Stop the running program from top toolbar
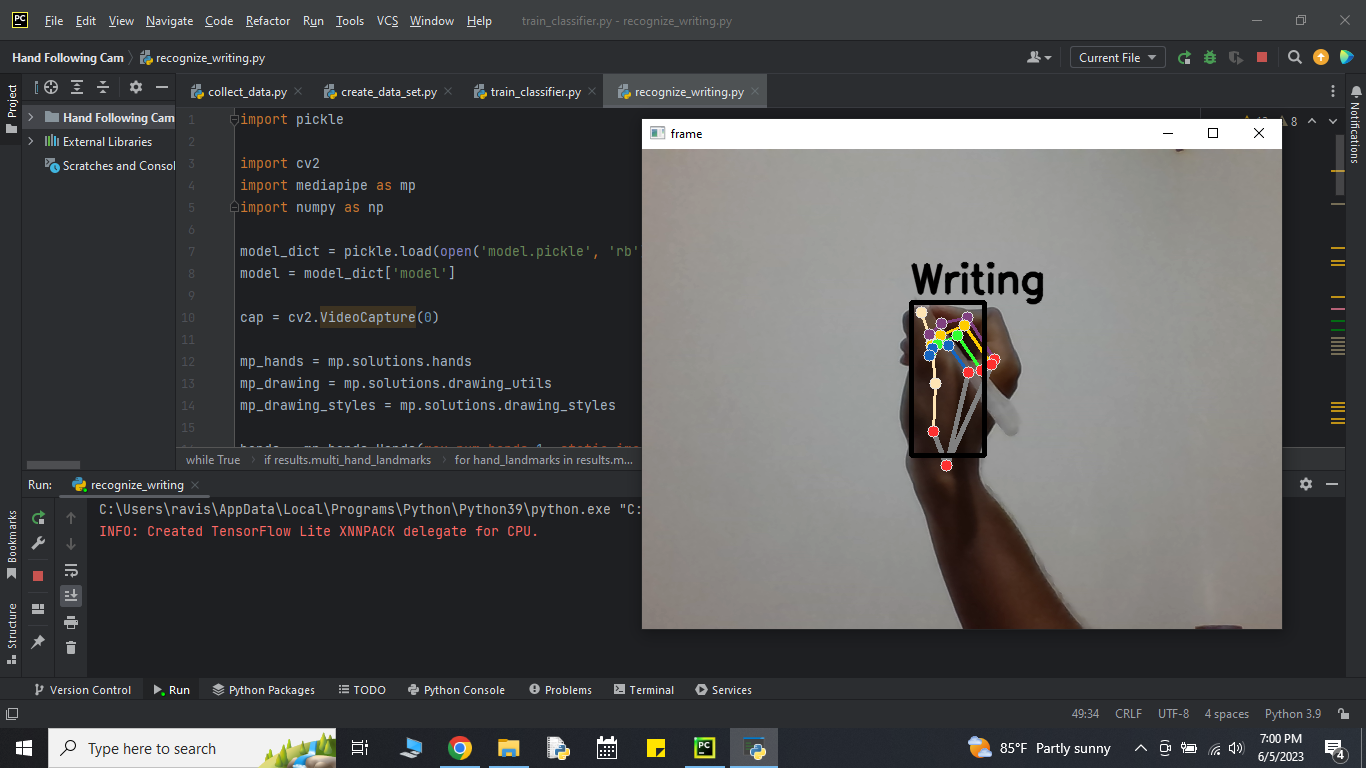 1262,58
